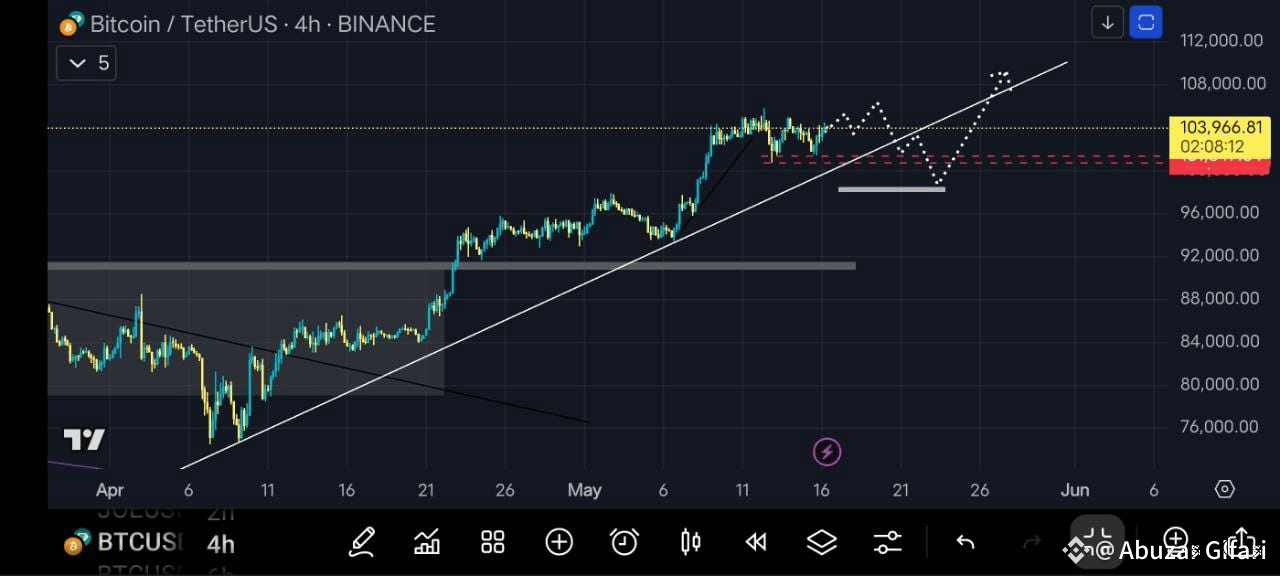
Task: Tap the 88,000.00 price scale label
Action: coord(1219,298)
